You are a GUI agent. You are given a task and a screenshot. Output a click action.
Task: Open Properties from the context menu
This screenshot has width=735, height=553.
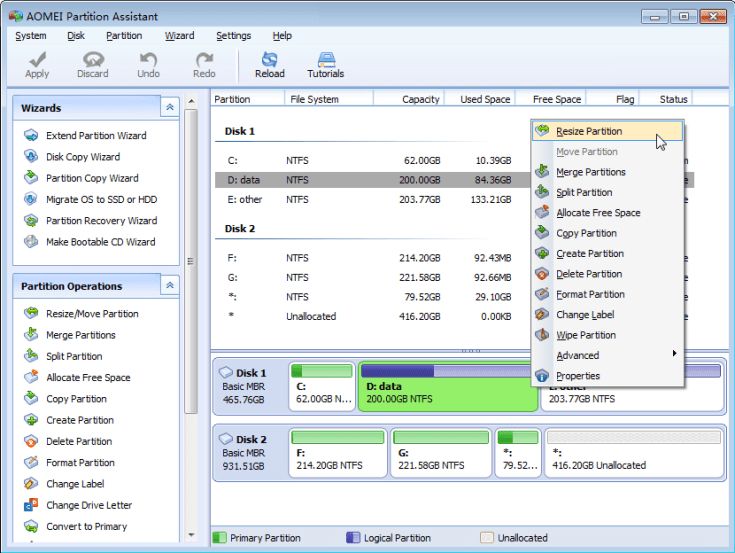click(x=608, y=376)
